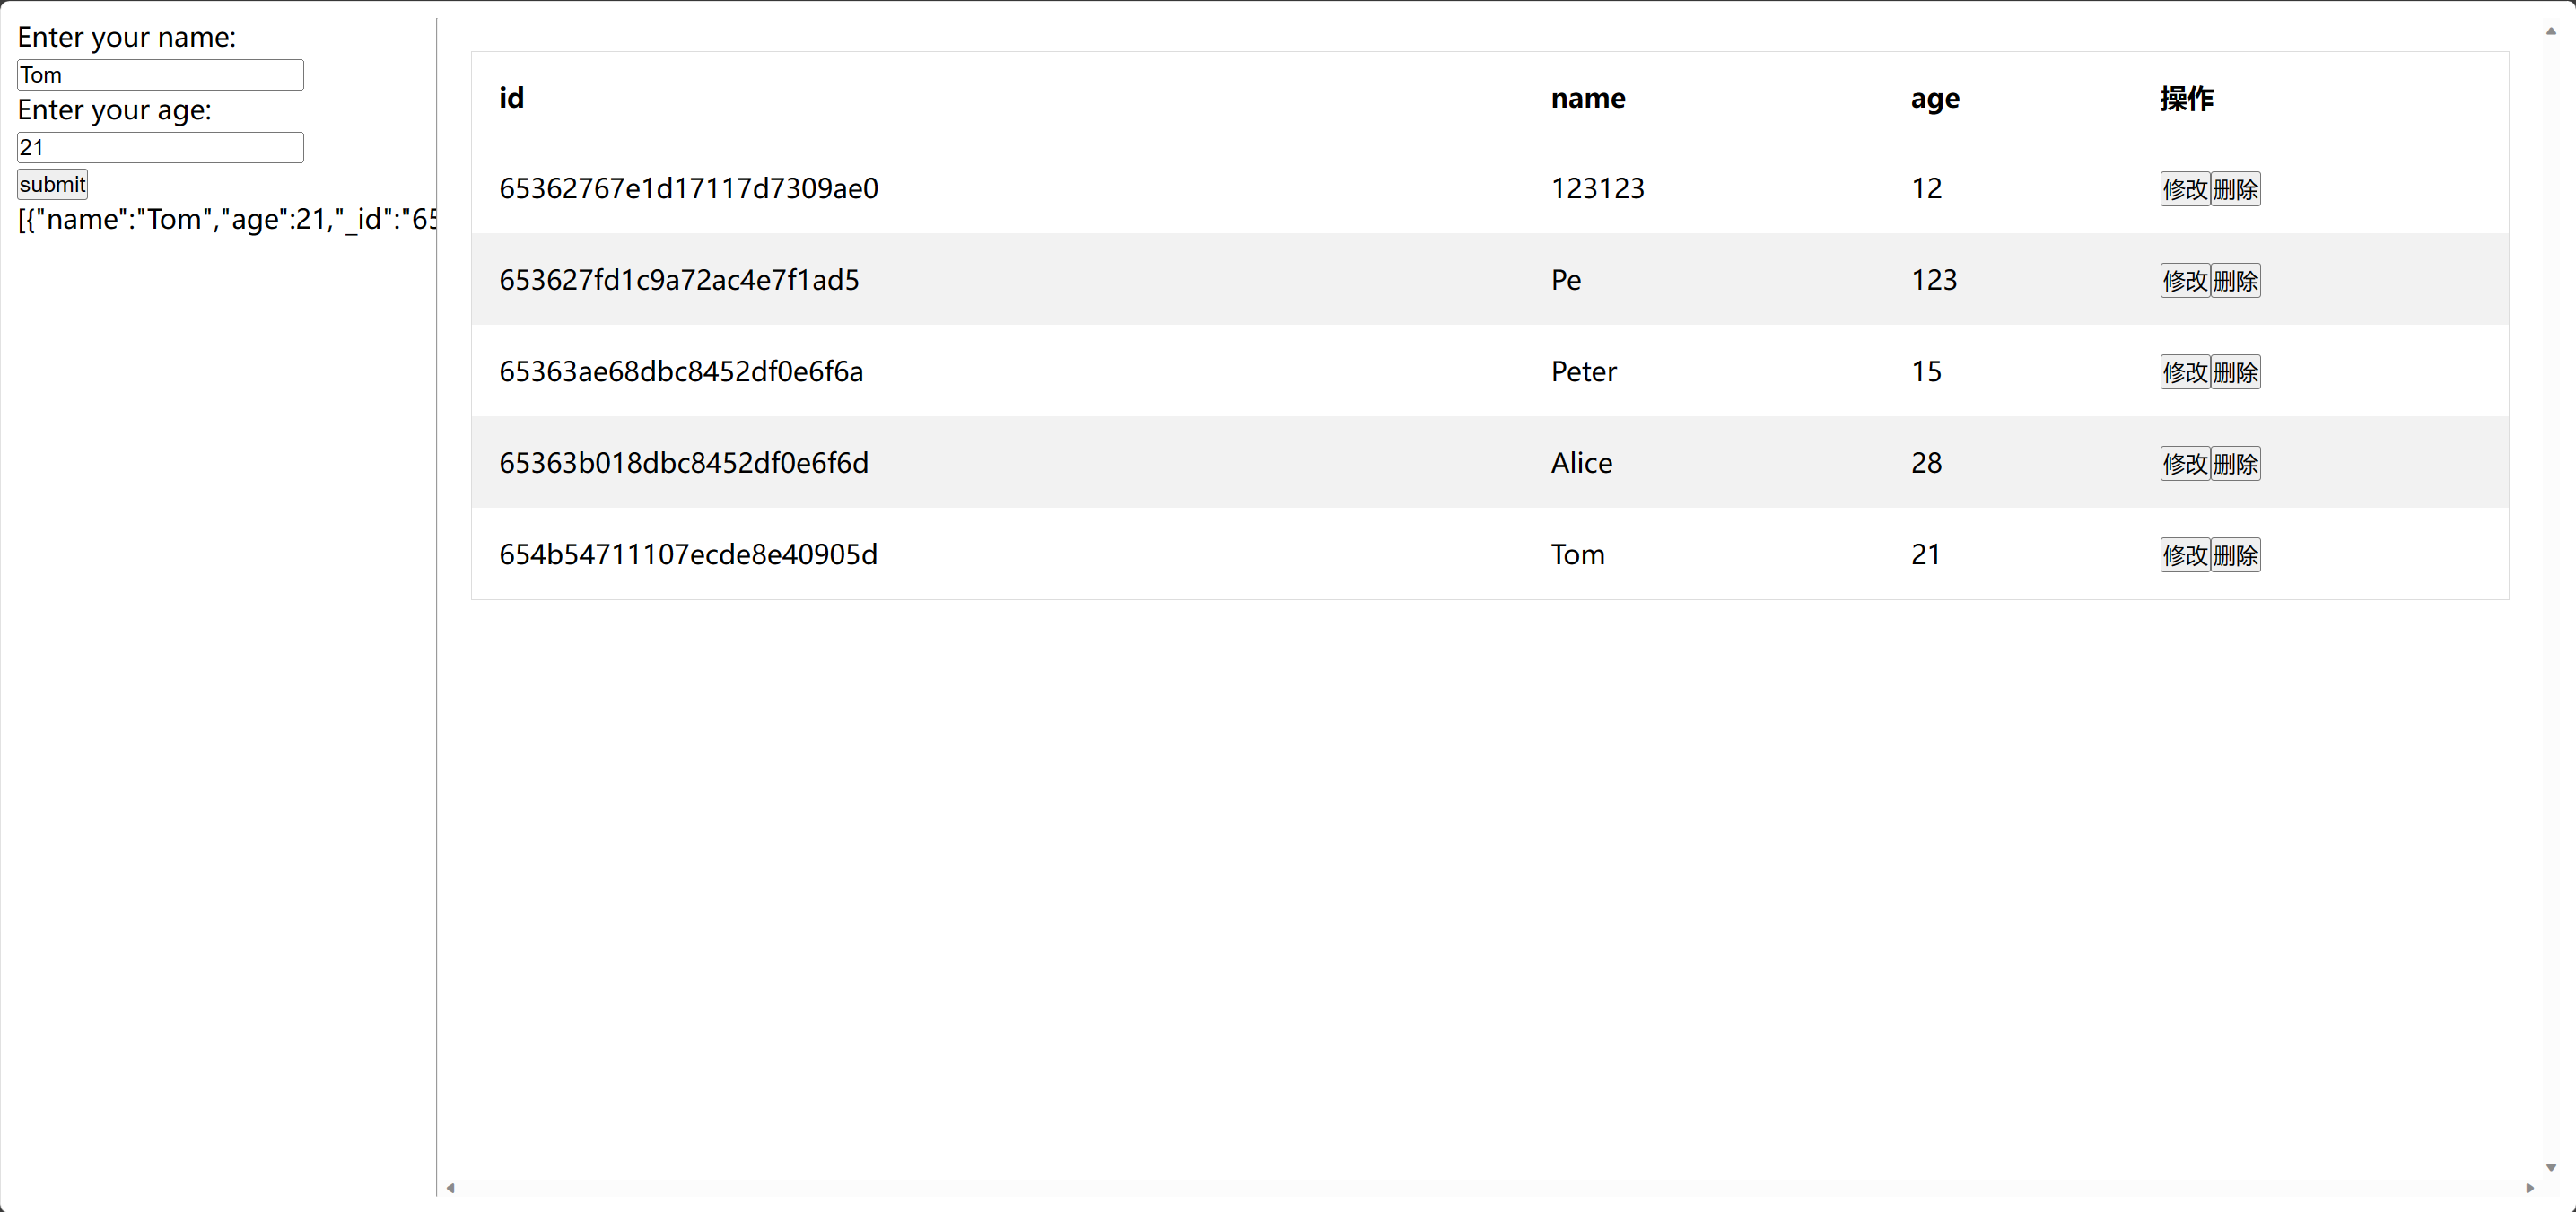
Task: Click the id column header
Action: click(x=511, y=99)
